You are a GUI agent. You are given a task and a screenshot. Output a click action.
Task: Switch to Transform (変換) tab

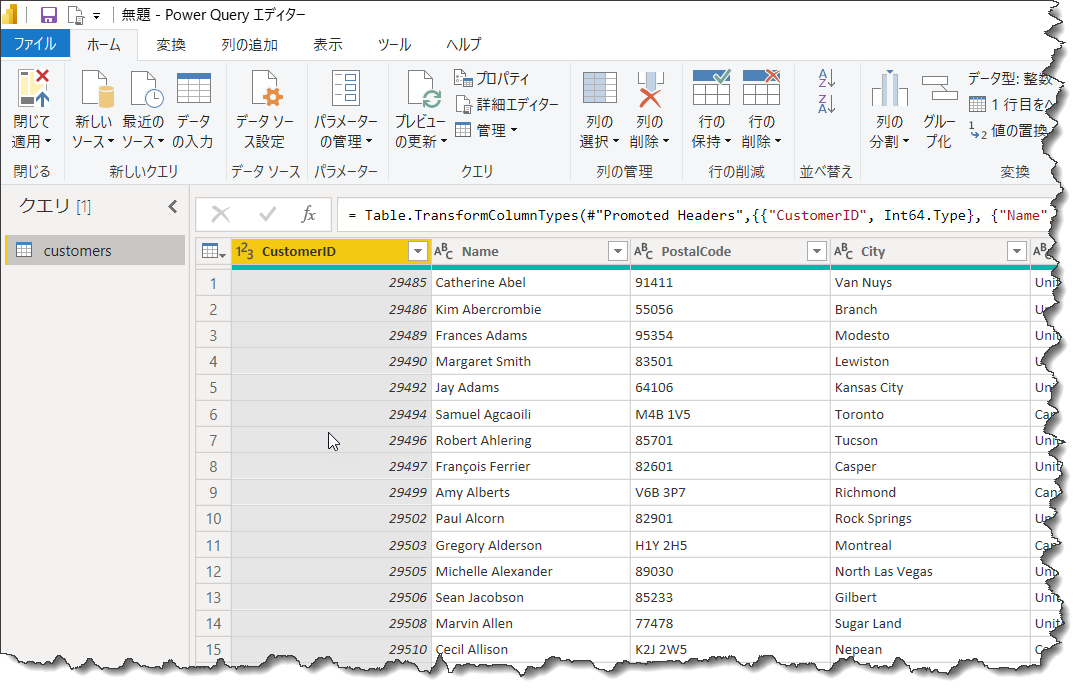pos(171,45)
